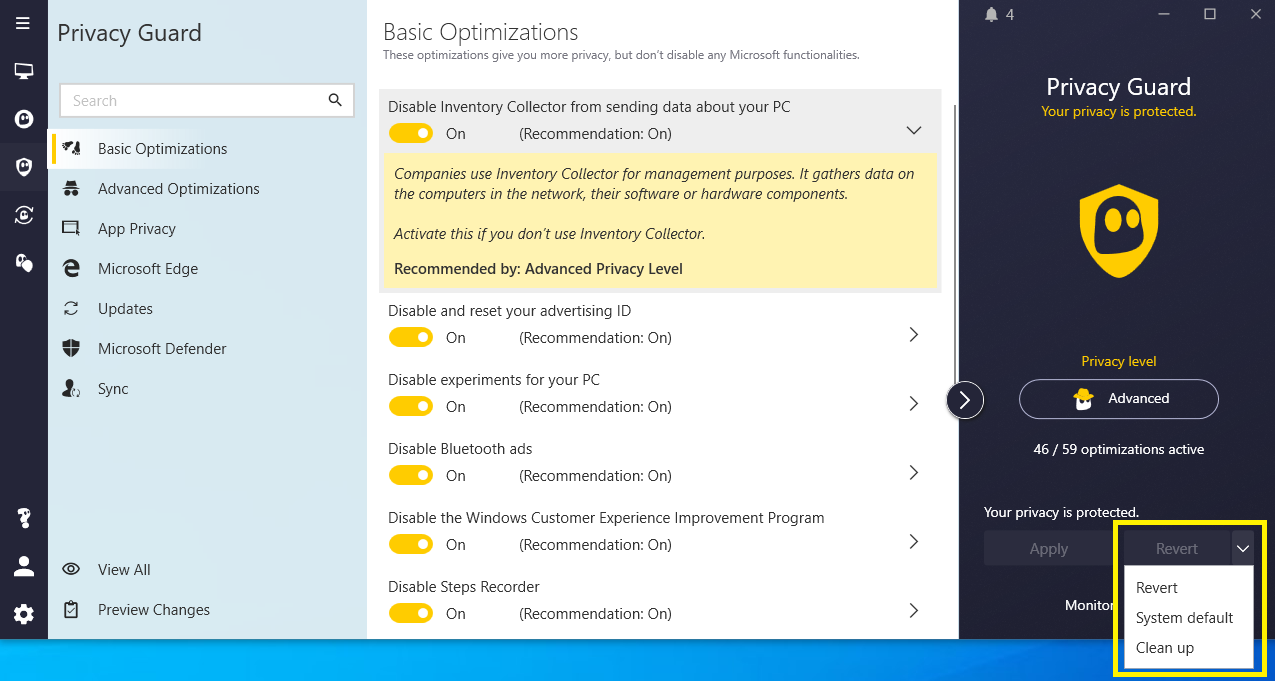1275x681 pixels.
Task: Toggle Customer Experience Improvement Program switch
Action: coord(411,544)
